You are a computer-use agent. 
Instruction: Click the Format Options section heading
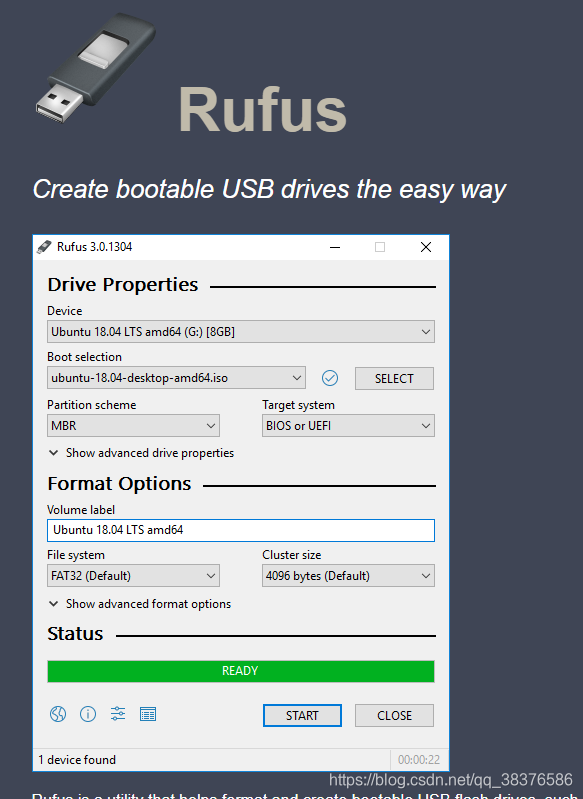119,484
